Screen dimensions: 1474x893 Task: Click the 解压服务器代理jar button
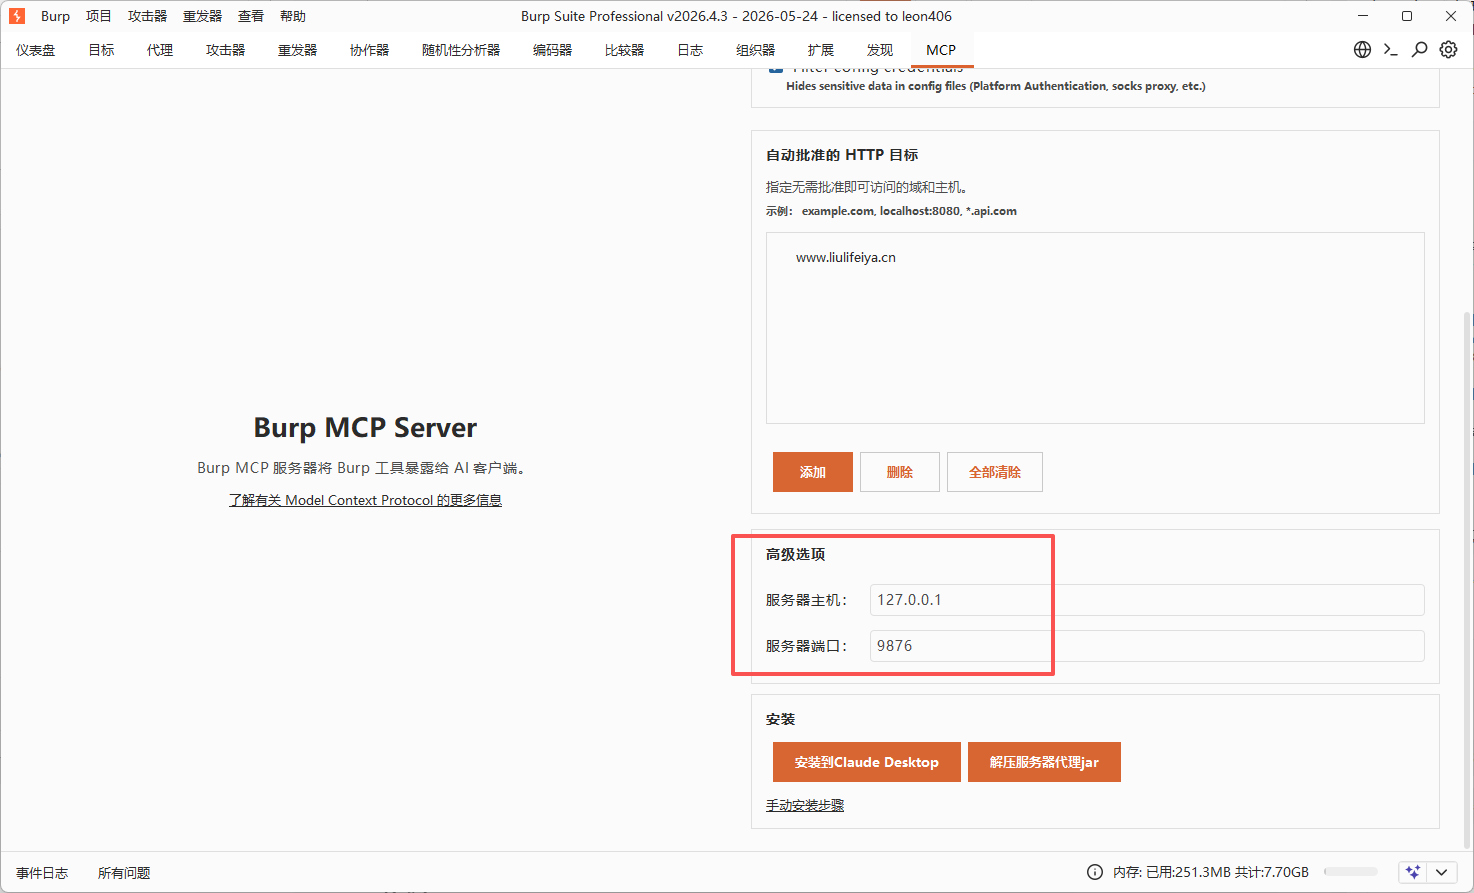point(1044,762)
